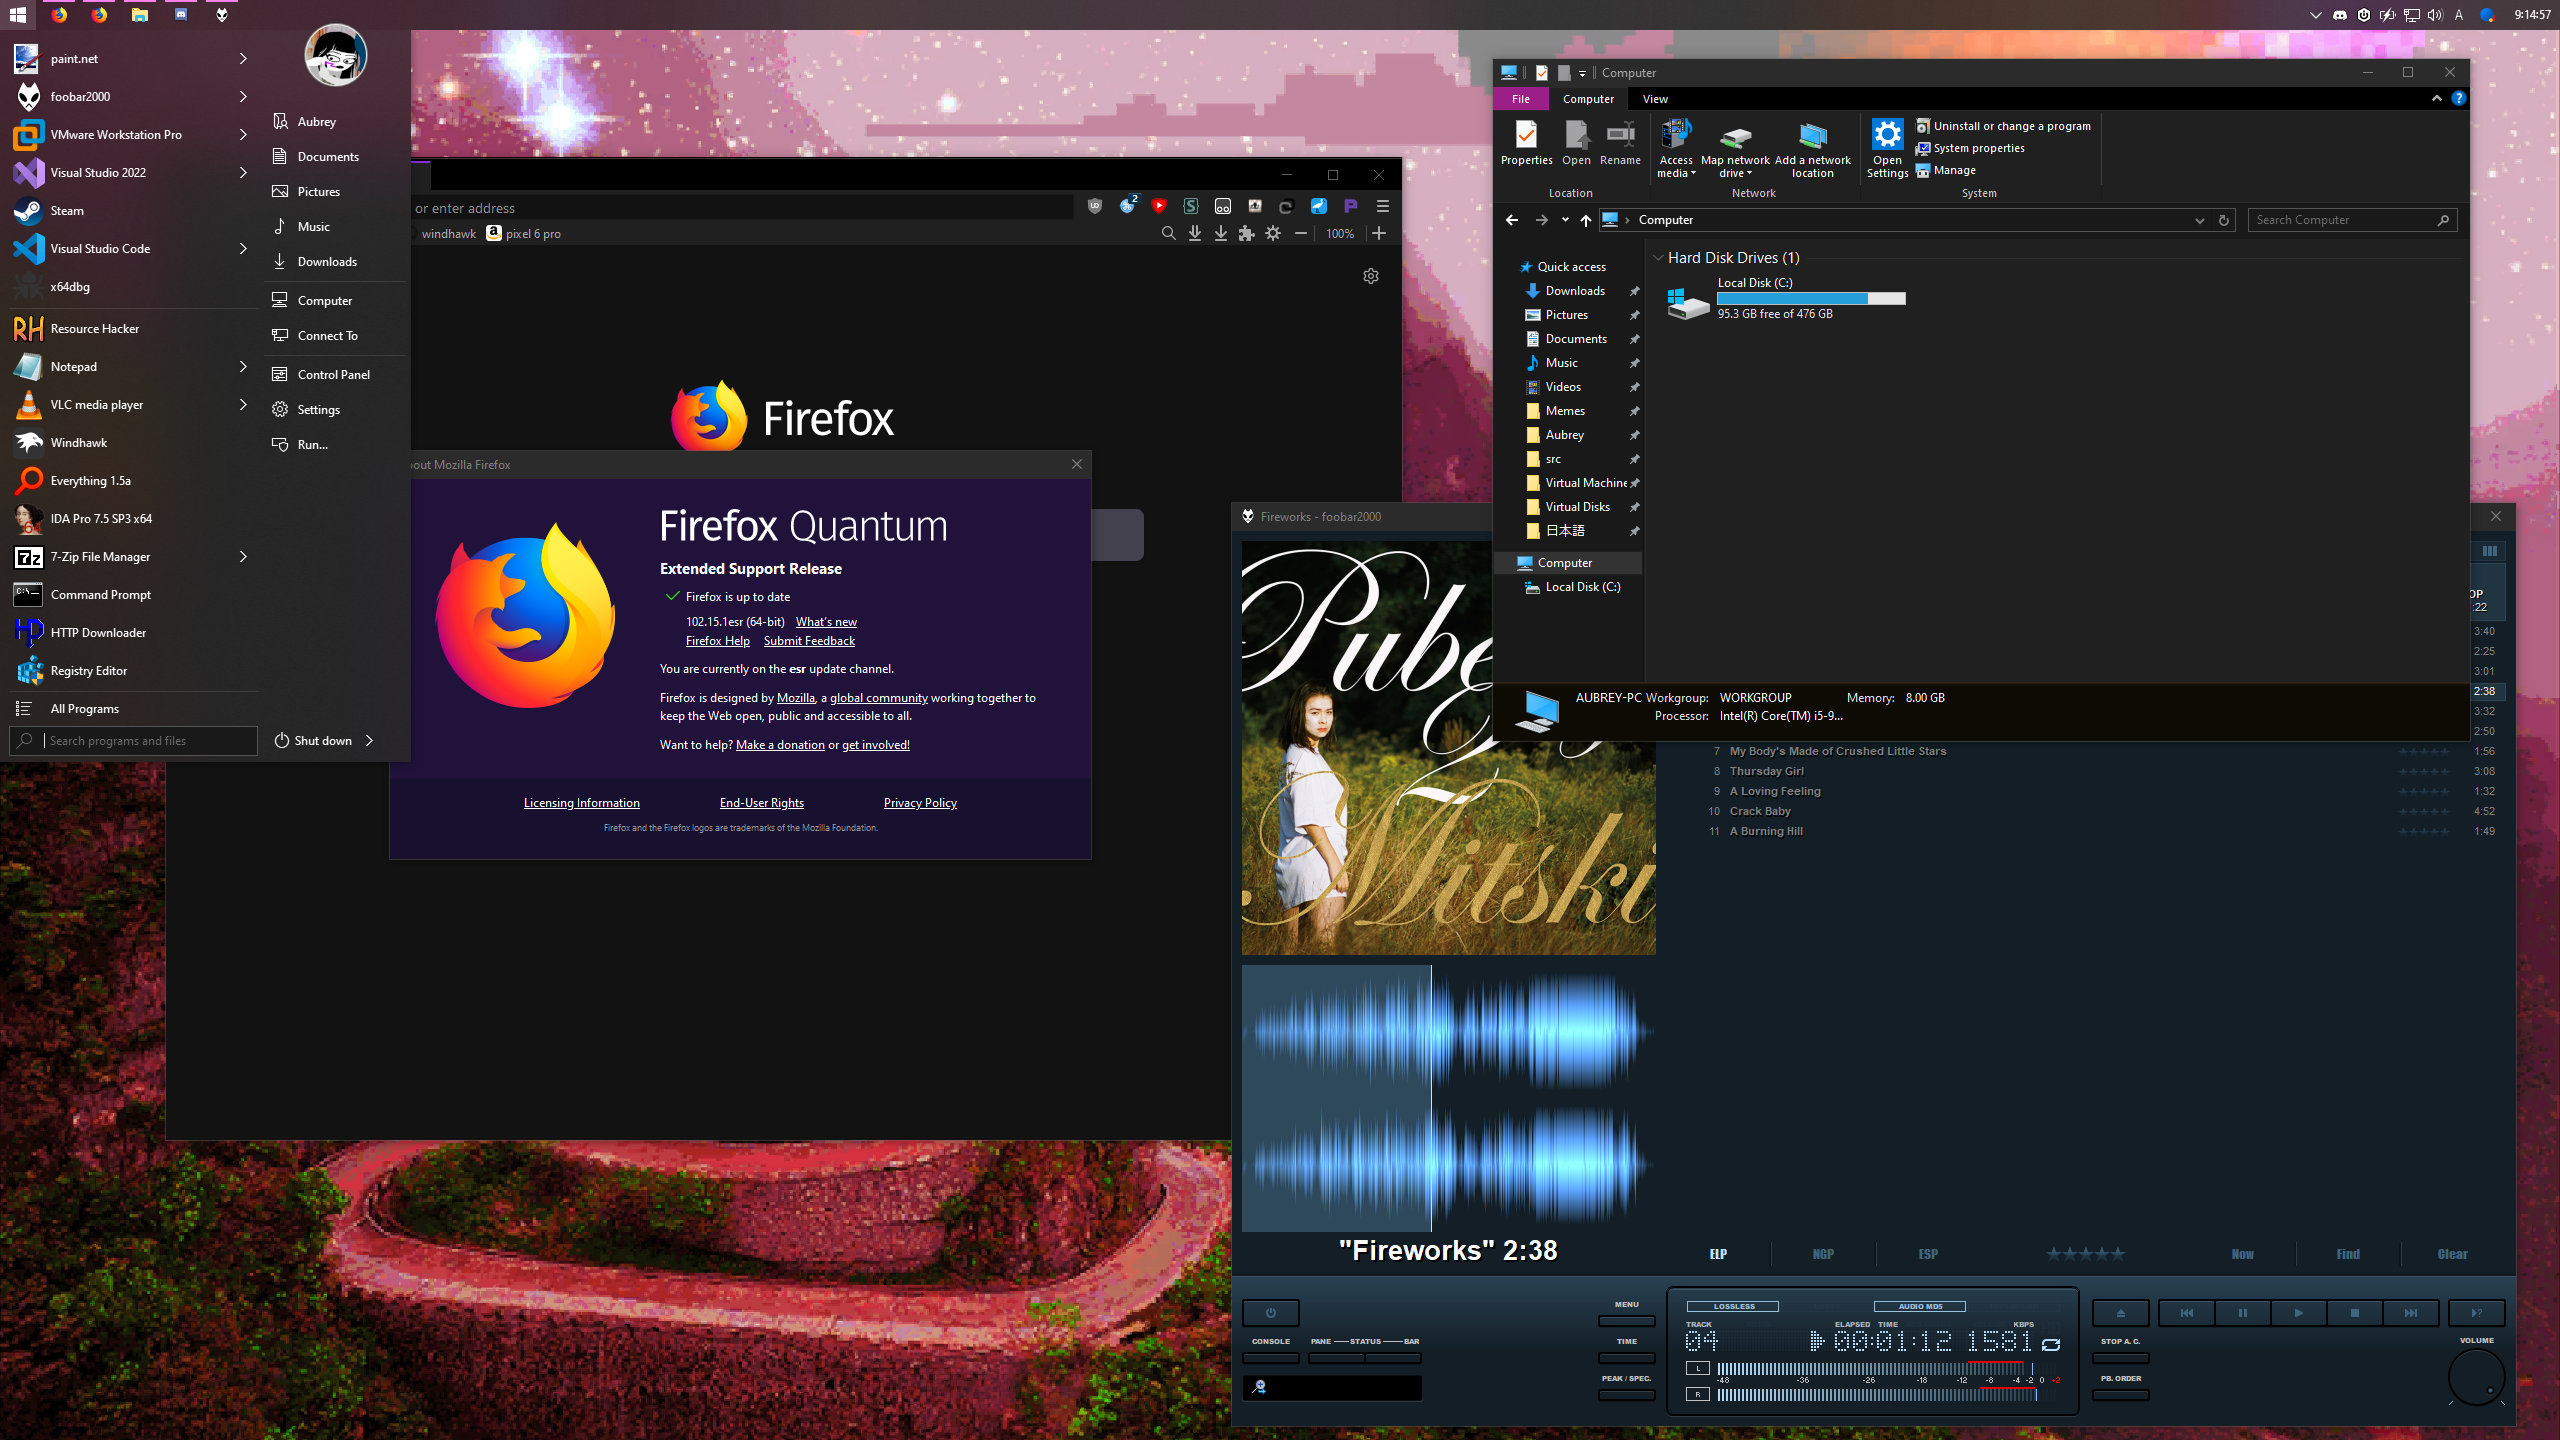Open Control Panel from Start menu
Image resolution: width=2560 pixels, height=1440 pixels.
tap(333, 374)
